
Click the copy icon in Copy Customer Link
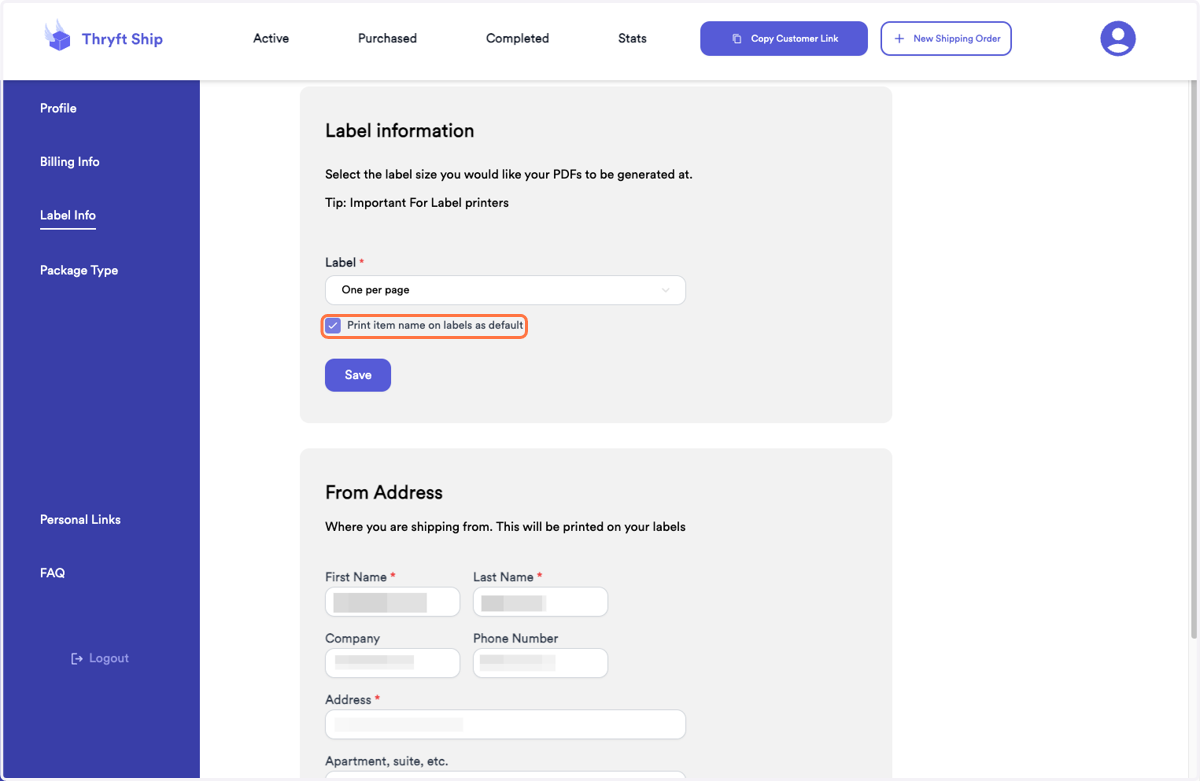[737, 39]
